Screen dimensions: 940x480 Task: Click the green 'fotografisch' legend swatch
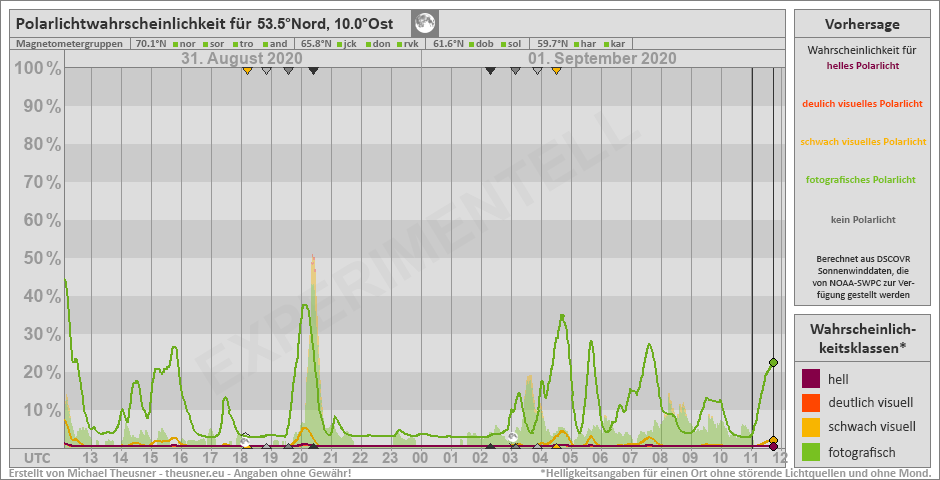point(811,450)
